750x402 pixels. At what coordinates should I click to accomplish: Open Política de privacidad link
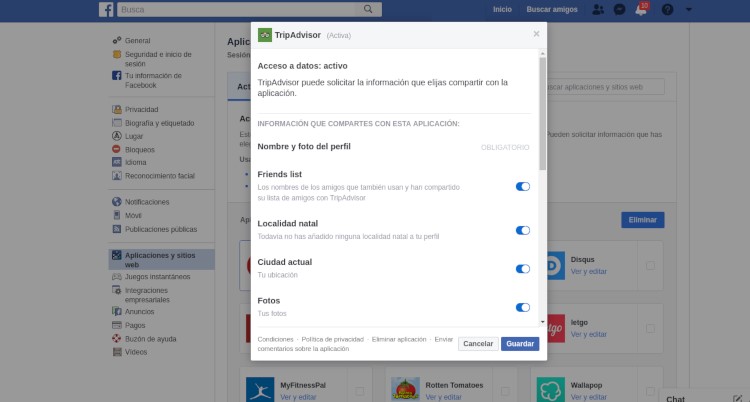point(332,339)
